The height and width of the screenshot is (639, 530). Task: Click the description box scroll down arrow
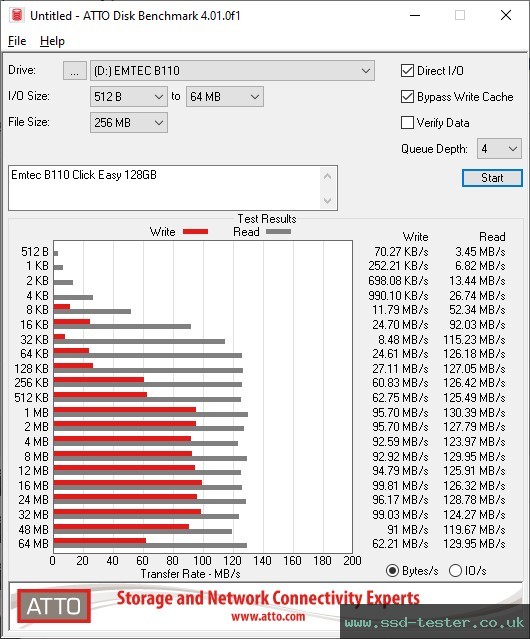[328, 201]
